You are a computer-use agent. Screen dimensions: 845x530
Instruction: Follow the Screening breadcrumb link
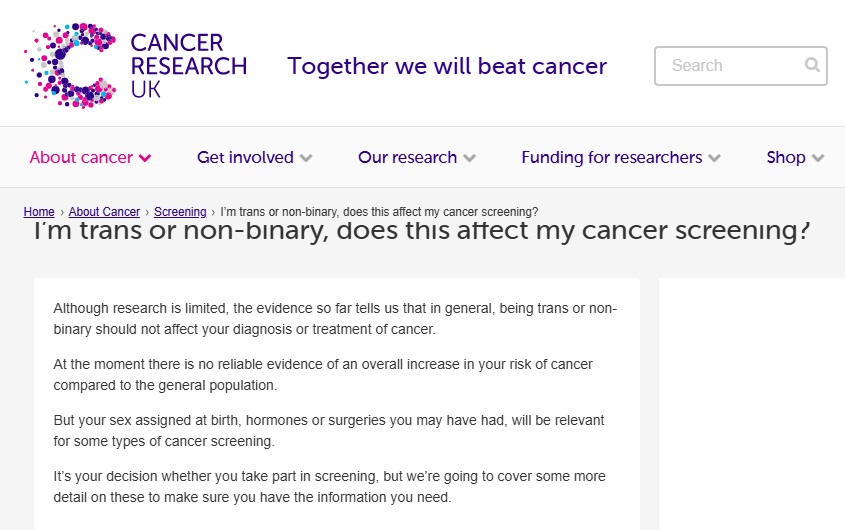pyautogui.click(x=180, y=212)
